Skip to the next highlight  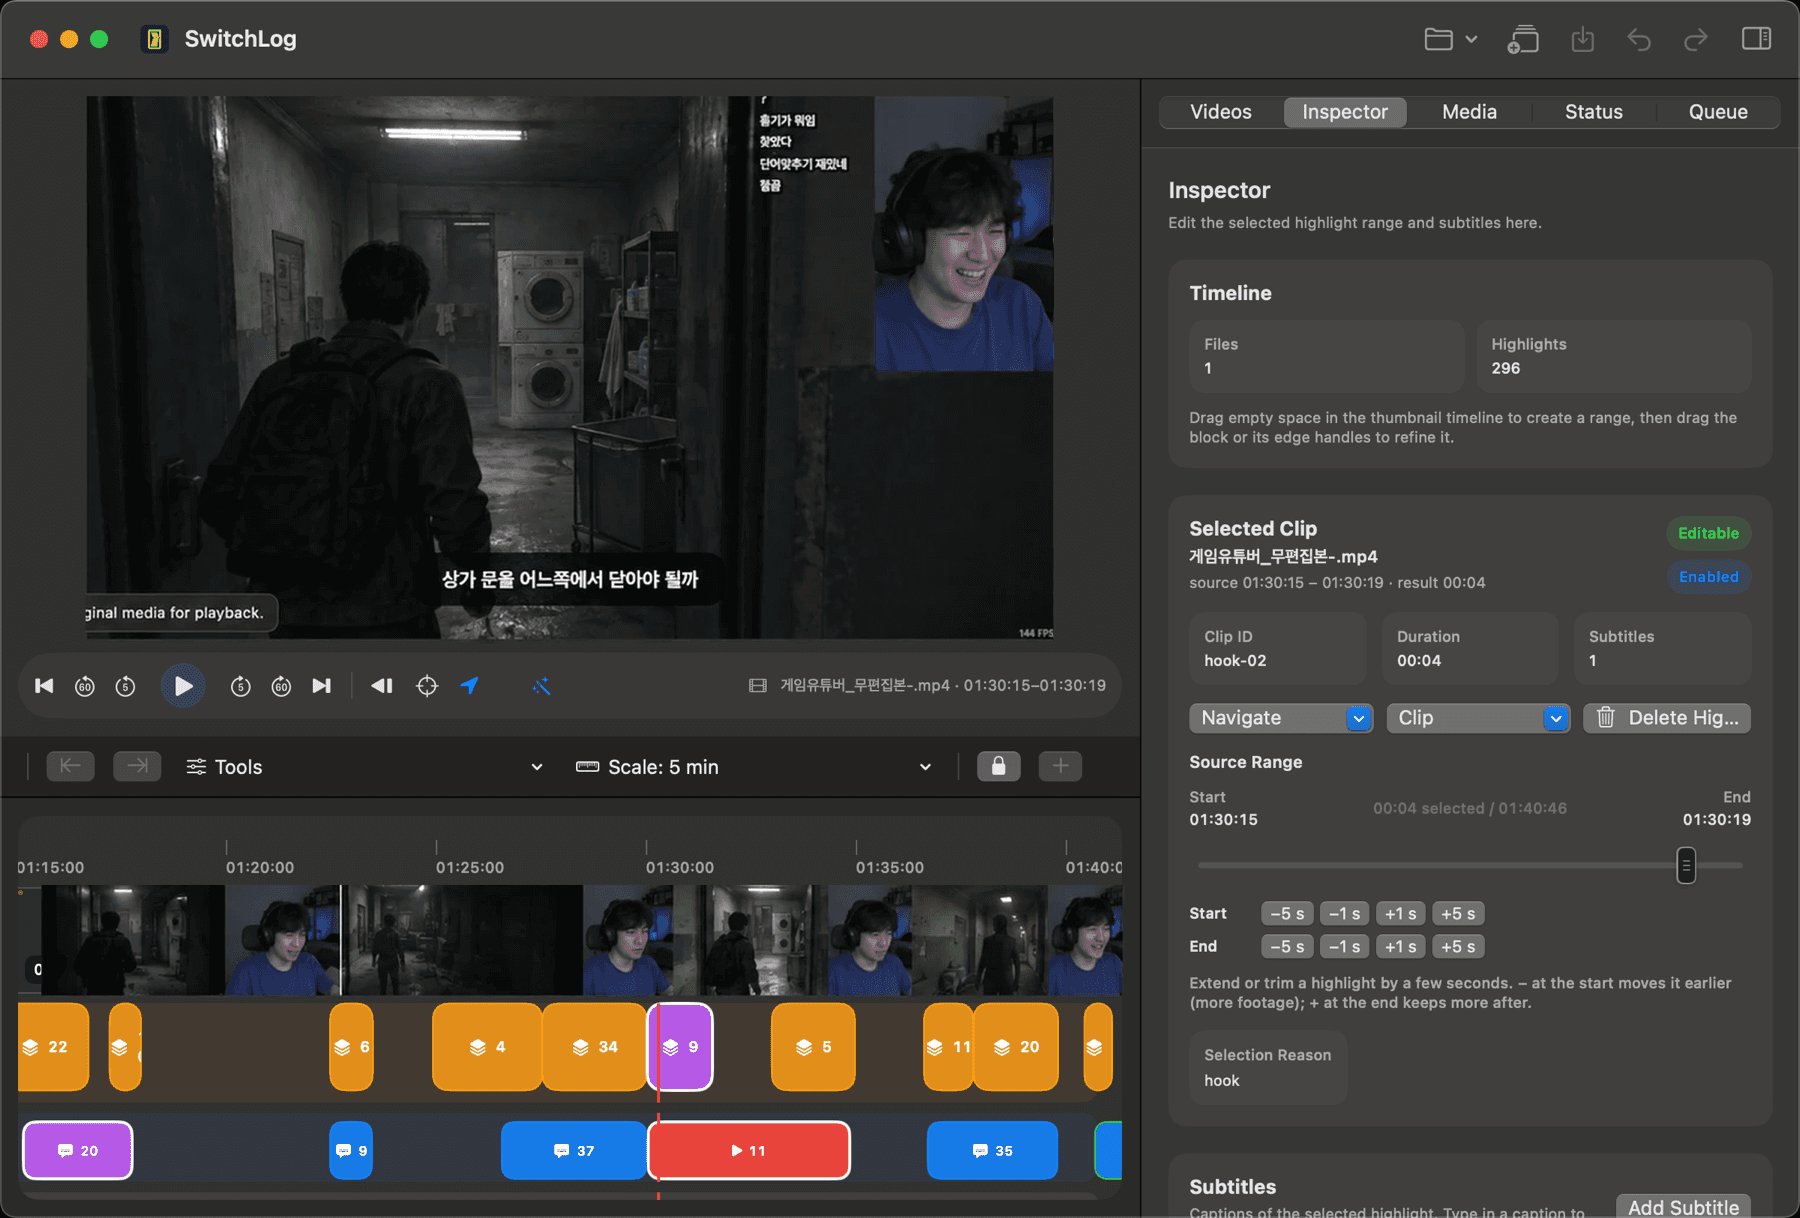click(321, 686)
